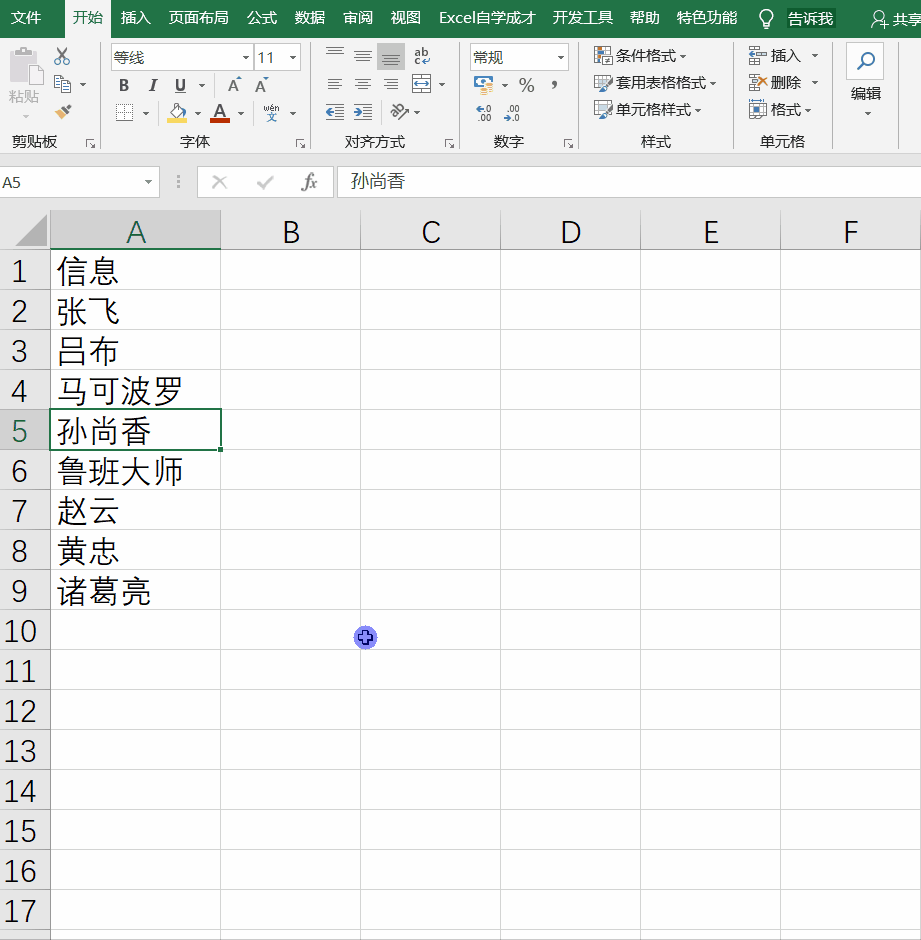Screen dimensions: 921x940
Task: Click Merge and Center icon
Action: pos(422,84)
